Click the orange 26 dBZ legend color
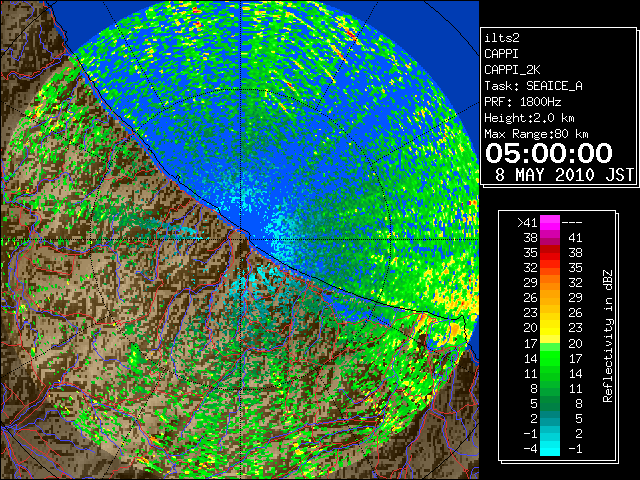This screenshot has width=640, height=480. (x=550, y=298)
